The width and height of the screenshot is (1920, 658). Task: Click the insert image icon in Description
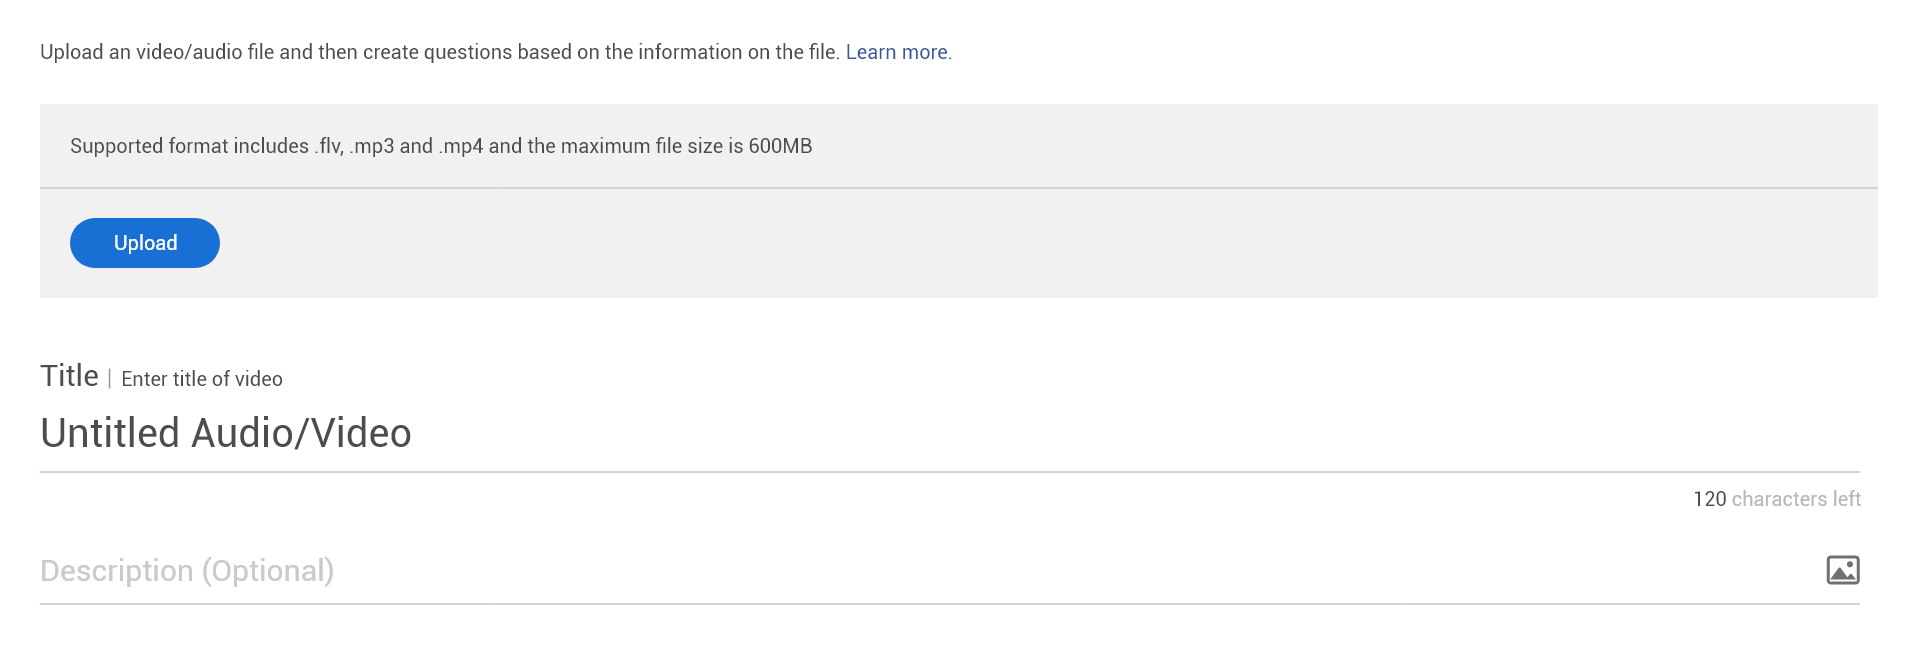pos(1842,570)
